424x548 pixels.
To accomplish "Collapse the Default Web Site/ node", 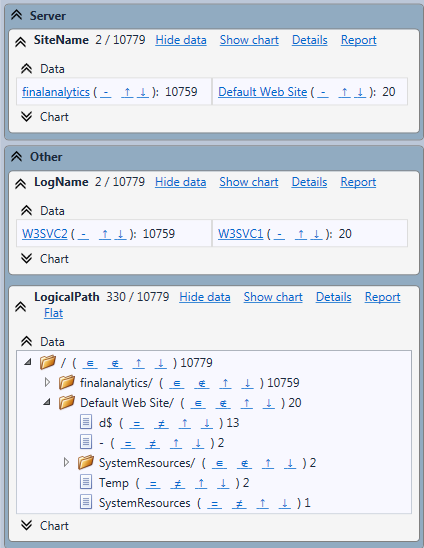I will [47, 402].
